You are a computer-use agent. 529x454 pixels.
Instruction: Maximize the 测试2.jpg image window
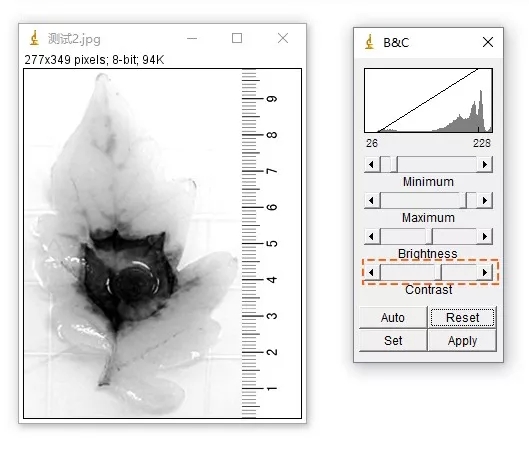237,38
